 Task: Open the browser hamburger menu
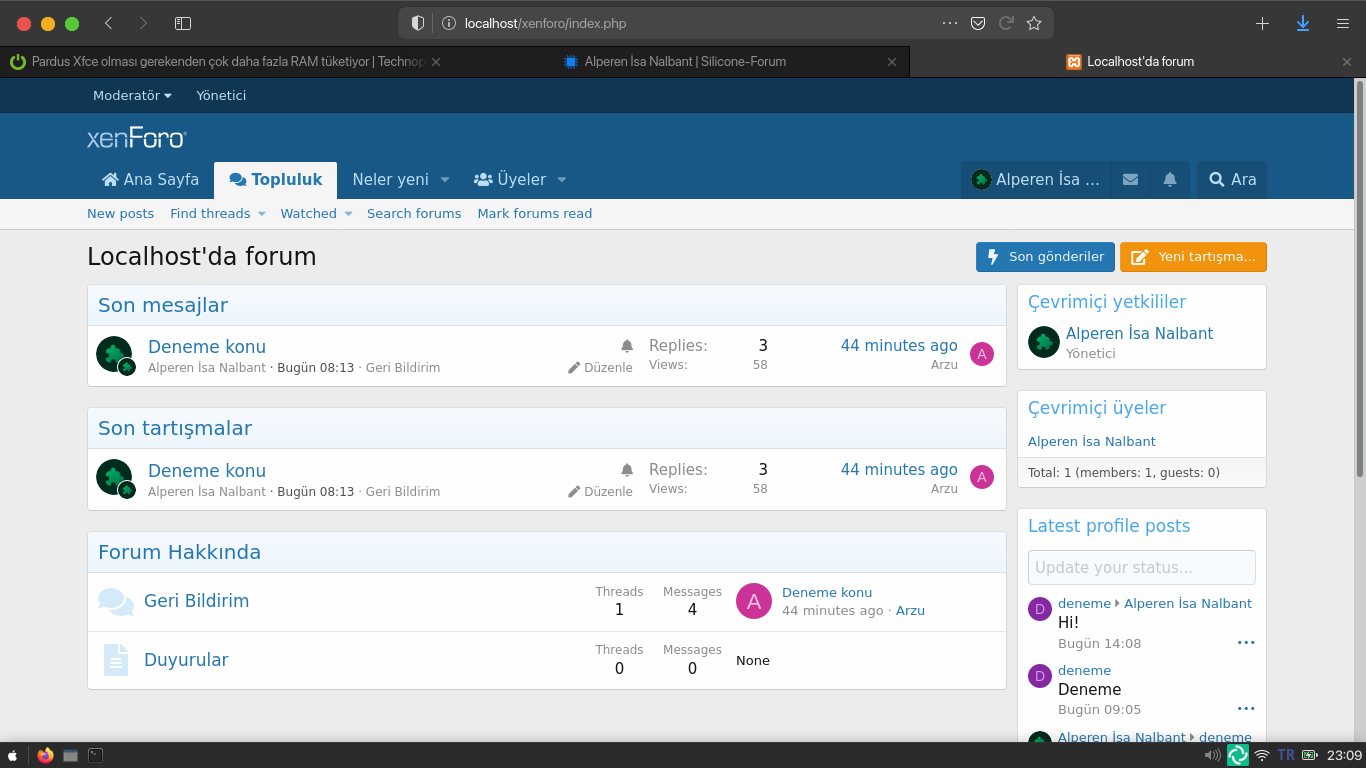point(1343,23)
